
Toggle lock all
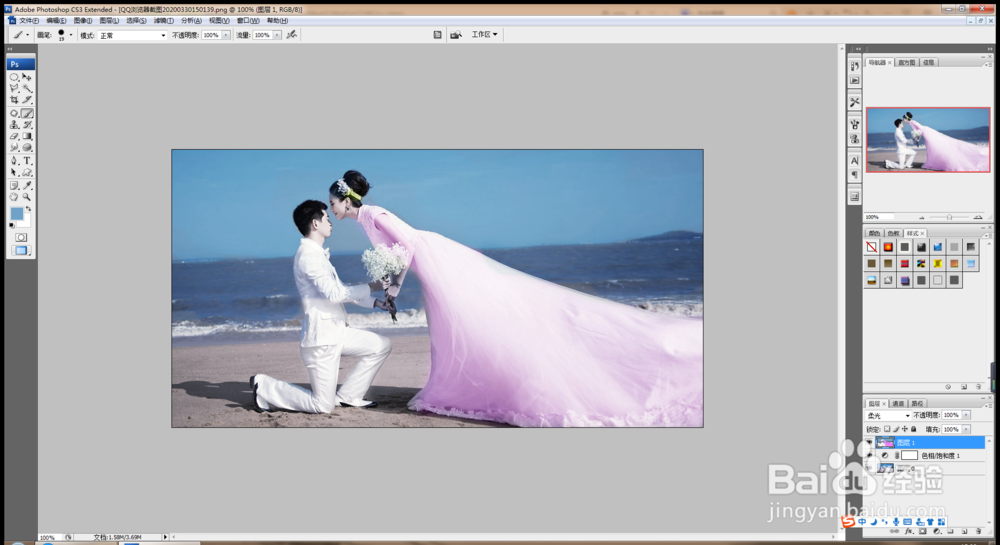click(x=914, y=429)
